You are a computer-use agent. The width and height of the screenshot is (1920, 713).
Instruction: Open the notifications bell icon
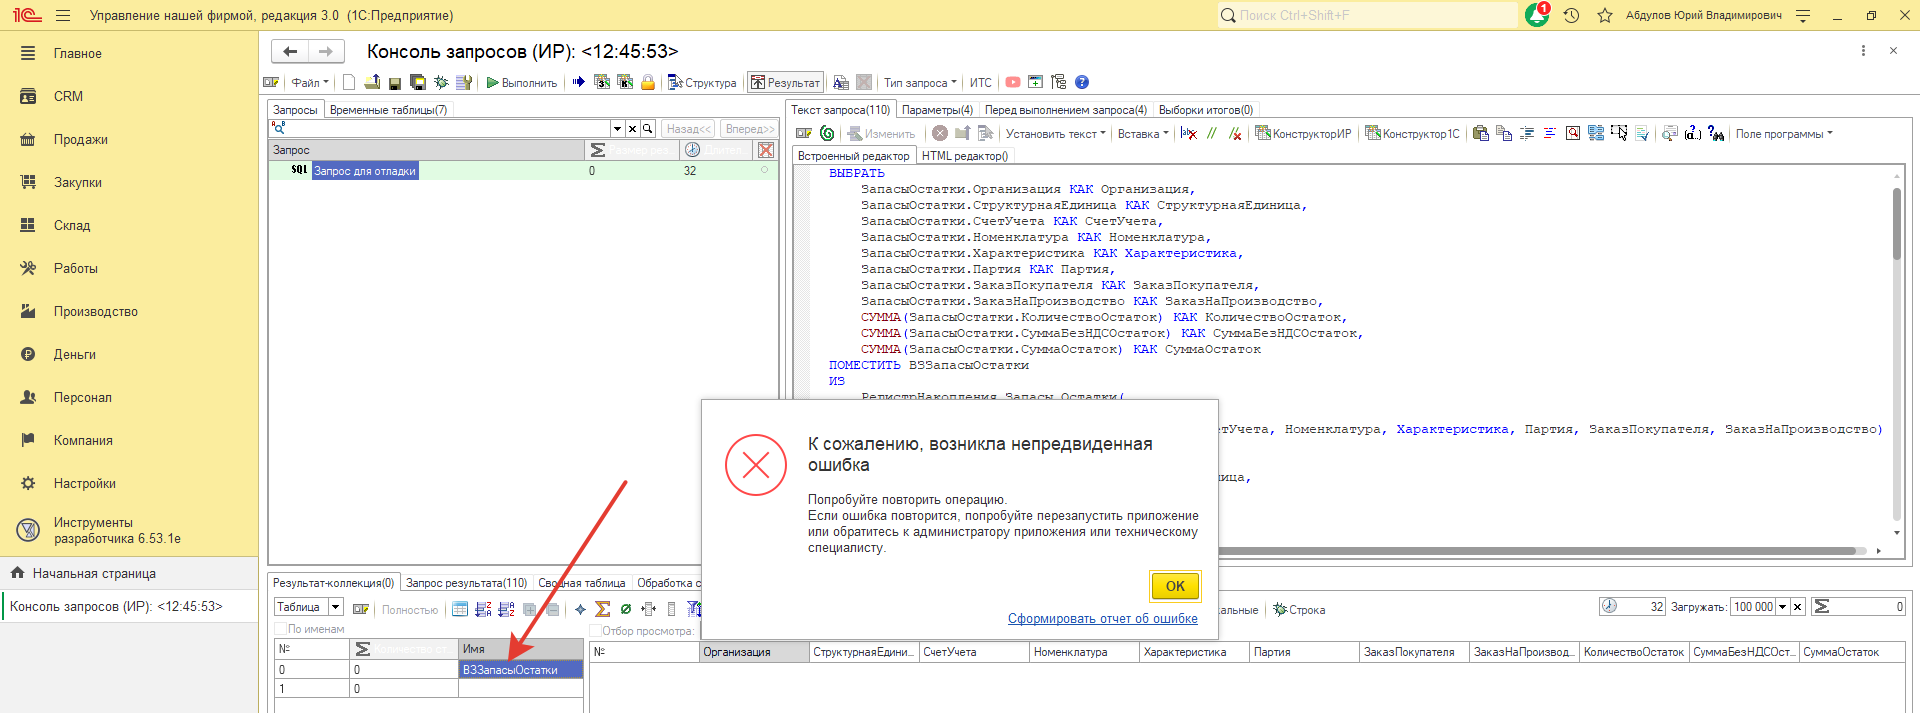pyautogui.click(x=1537, y=16)
